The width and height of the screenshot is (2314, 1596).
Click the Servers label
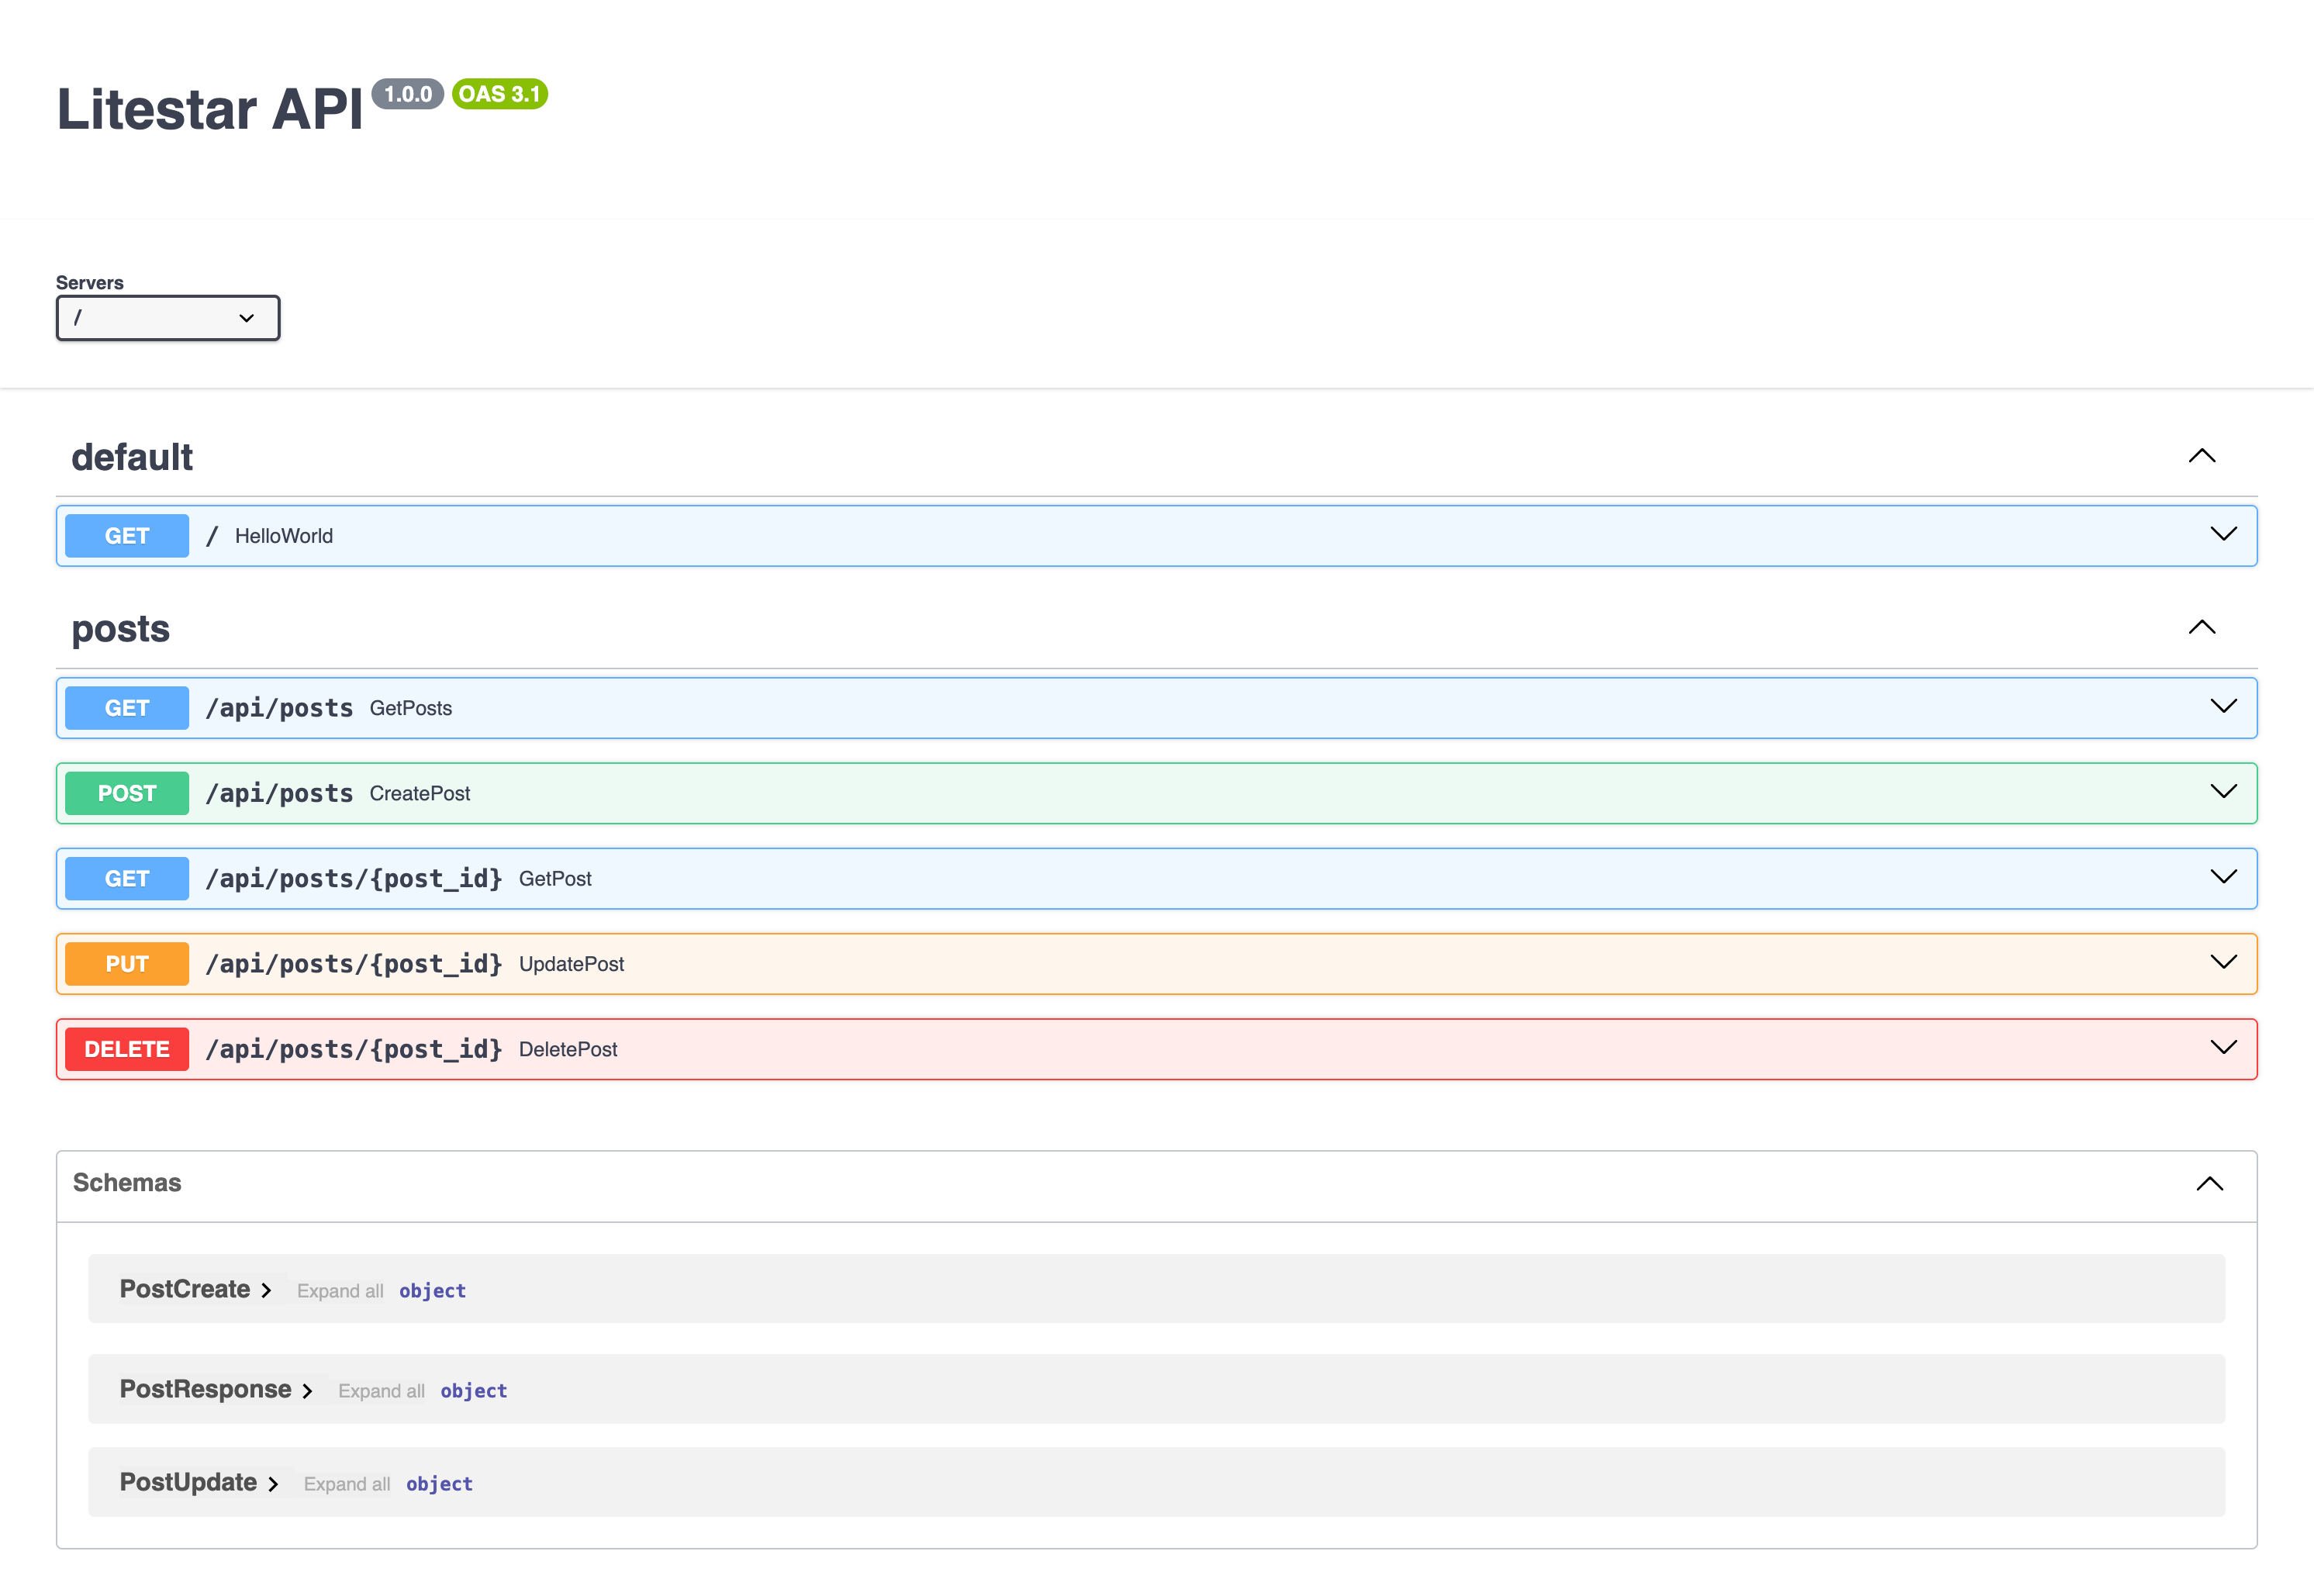[x=90, y=282]
